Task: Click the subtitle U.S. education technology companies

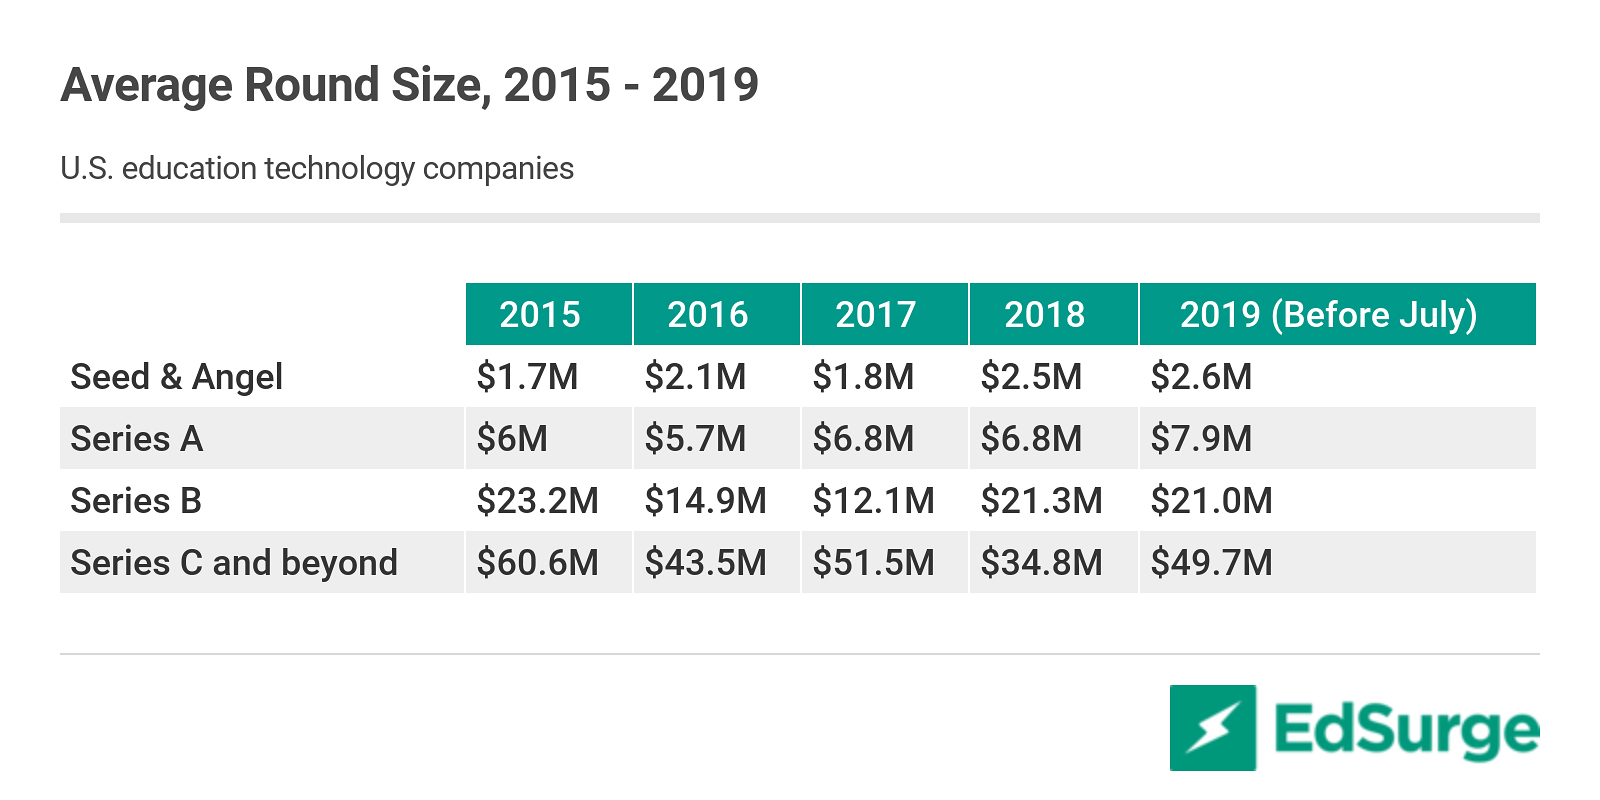Action: click(317, 168)
